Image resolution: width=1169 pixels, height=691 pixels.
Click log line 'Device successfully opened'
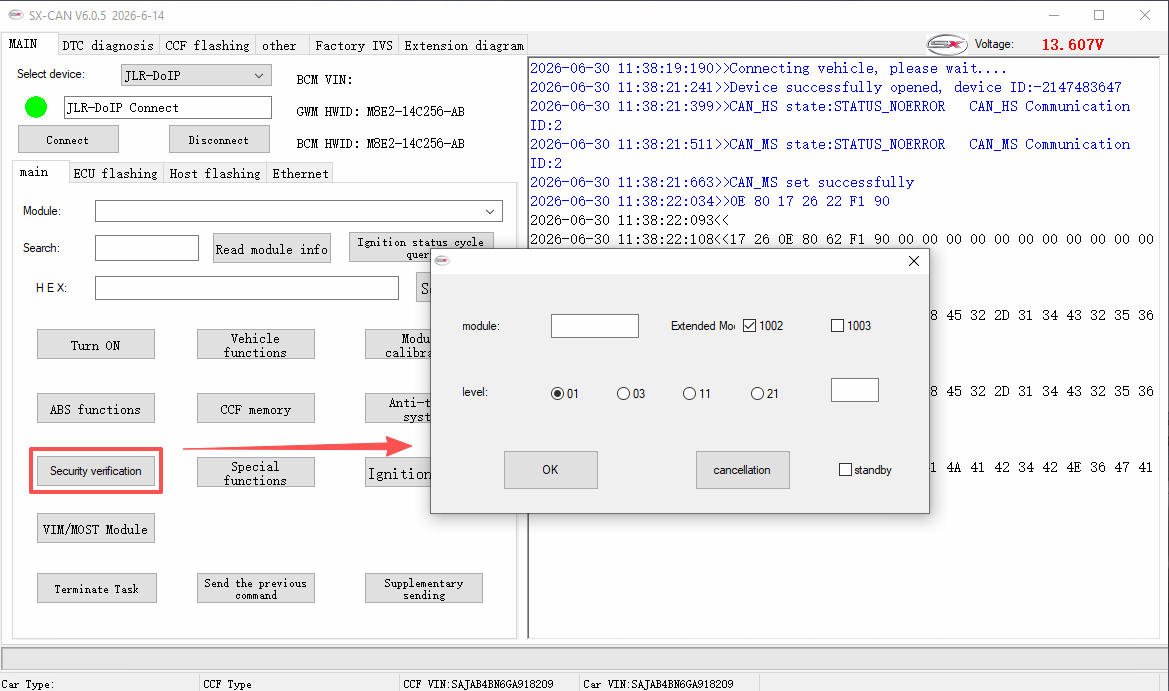[825, 87]
